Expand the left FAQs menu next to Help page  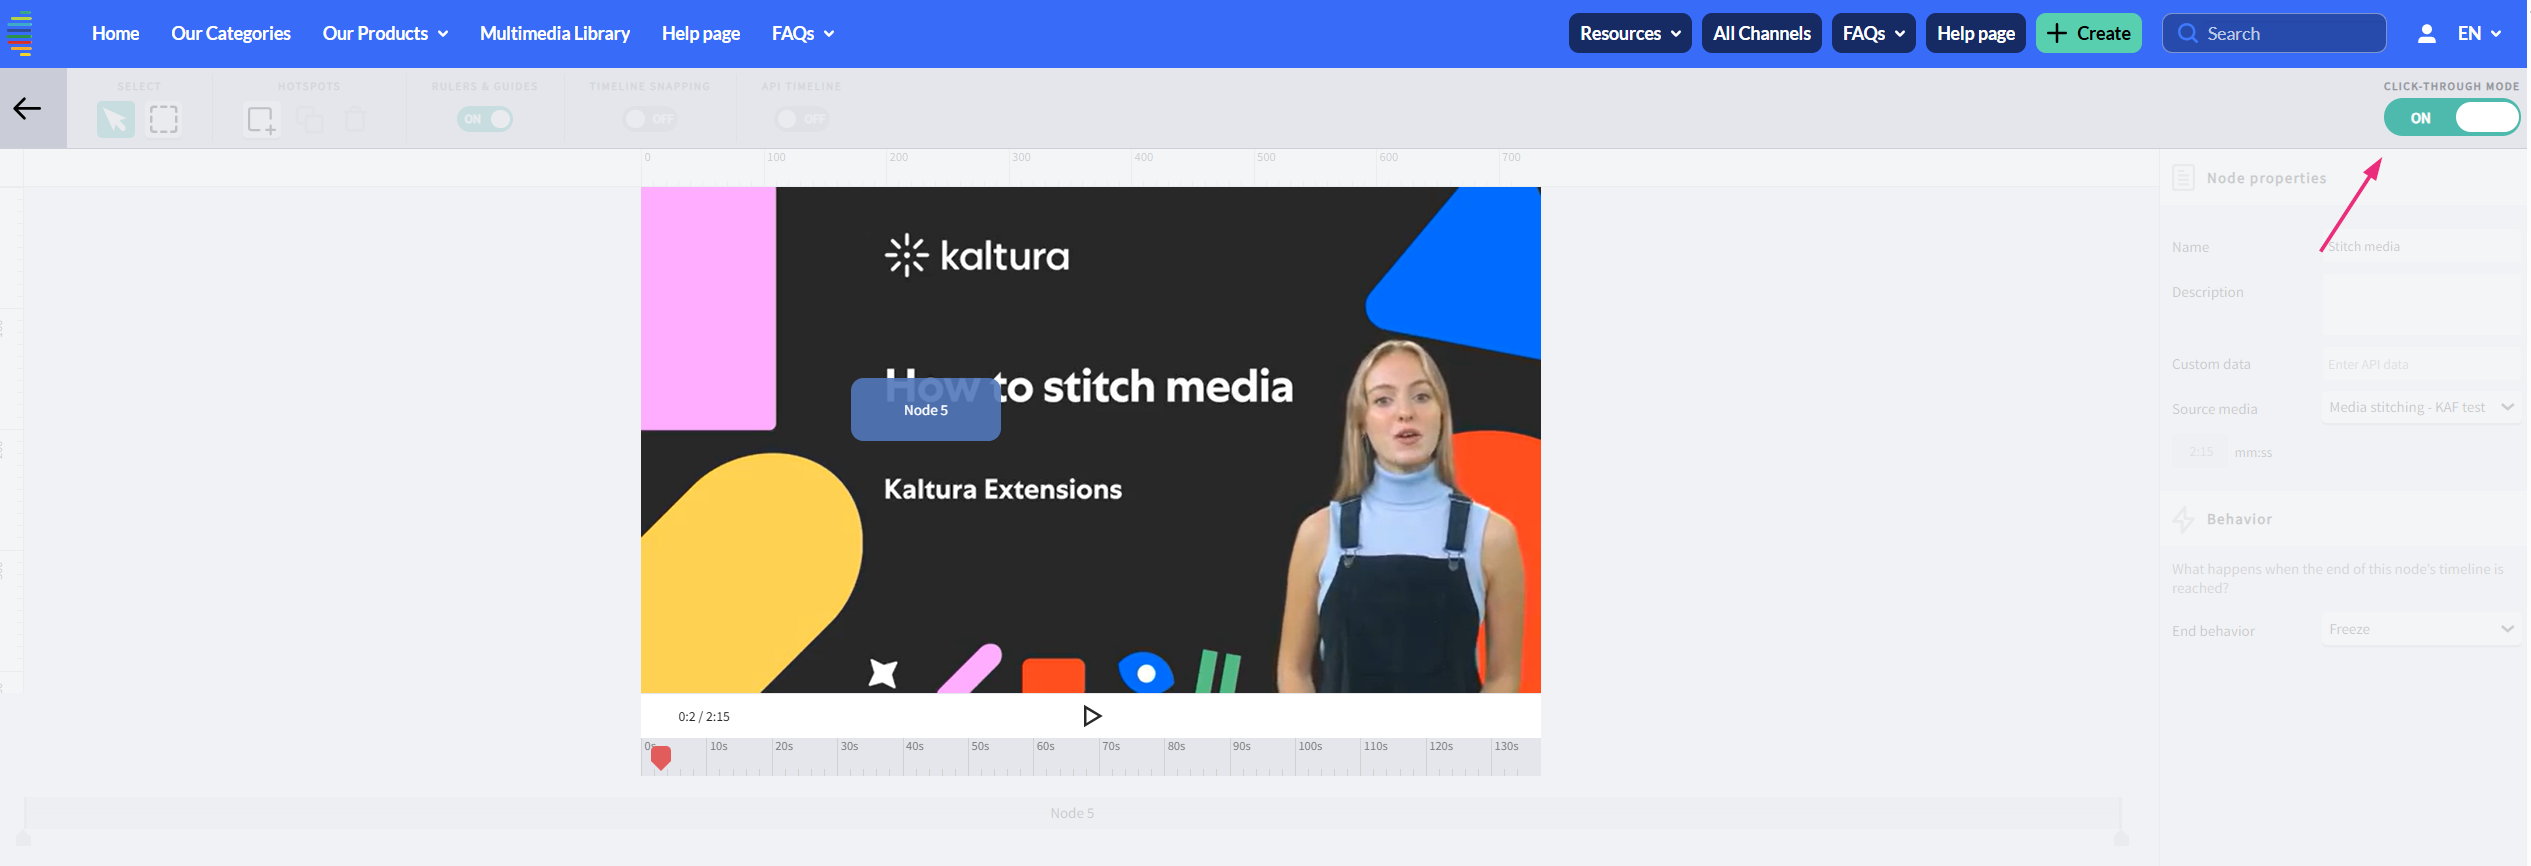point(803,34)
